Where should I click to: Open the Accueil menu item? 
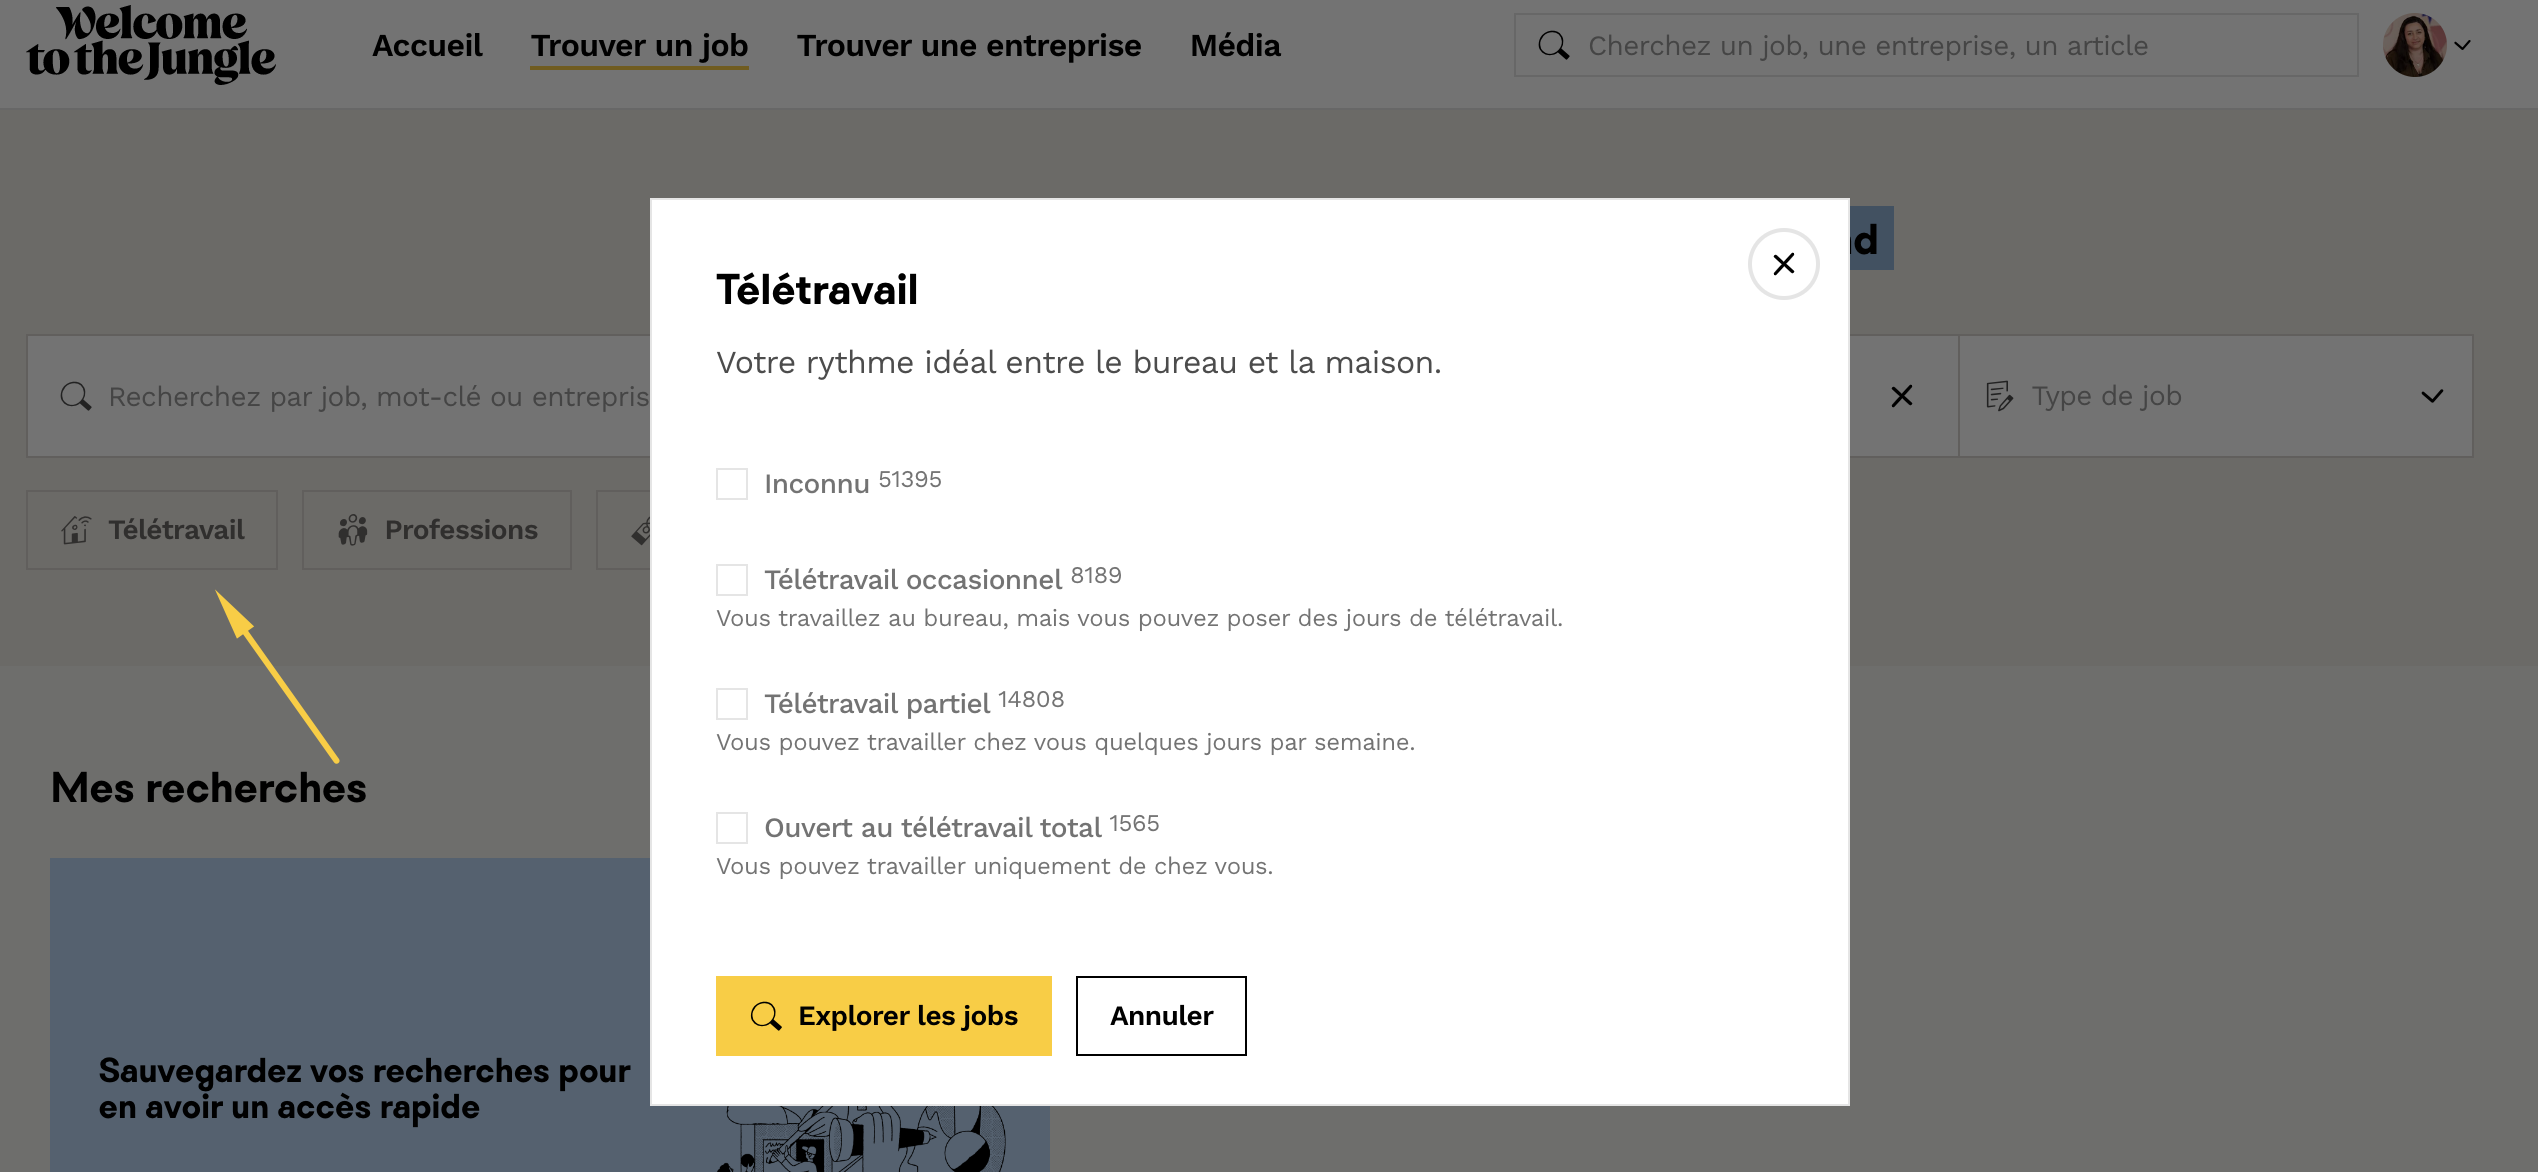(x=427, y=45)
